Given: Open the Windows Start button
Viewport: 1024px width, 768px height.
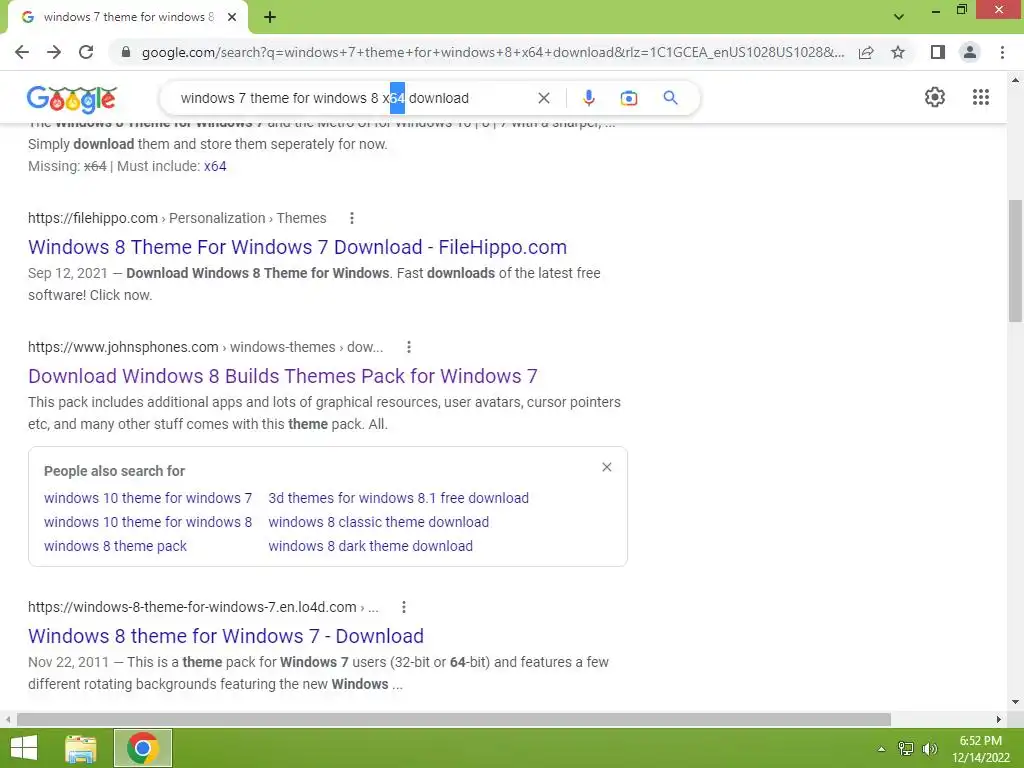Looking at the screenshot, I should tap(24, 748).
